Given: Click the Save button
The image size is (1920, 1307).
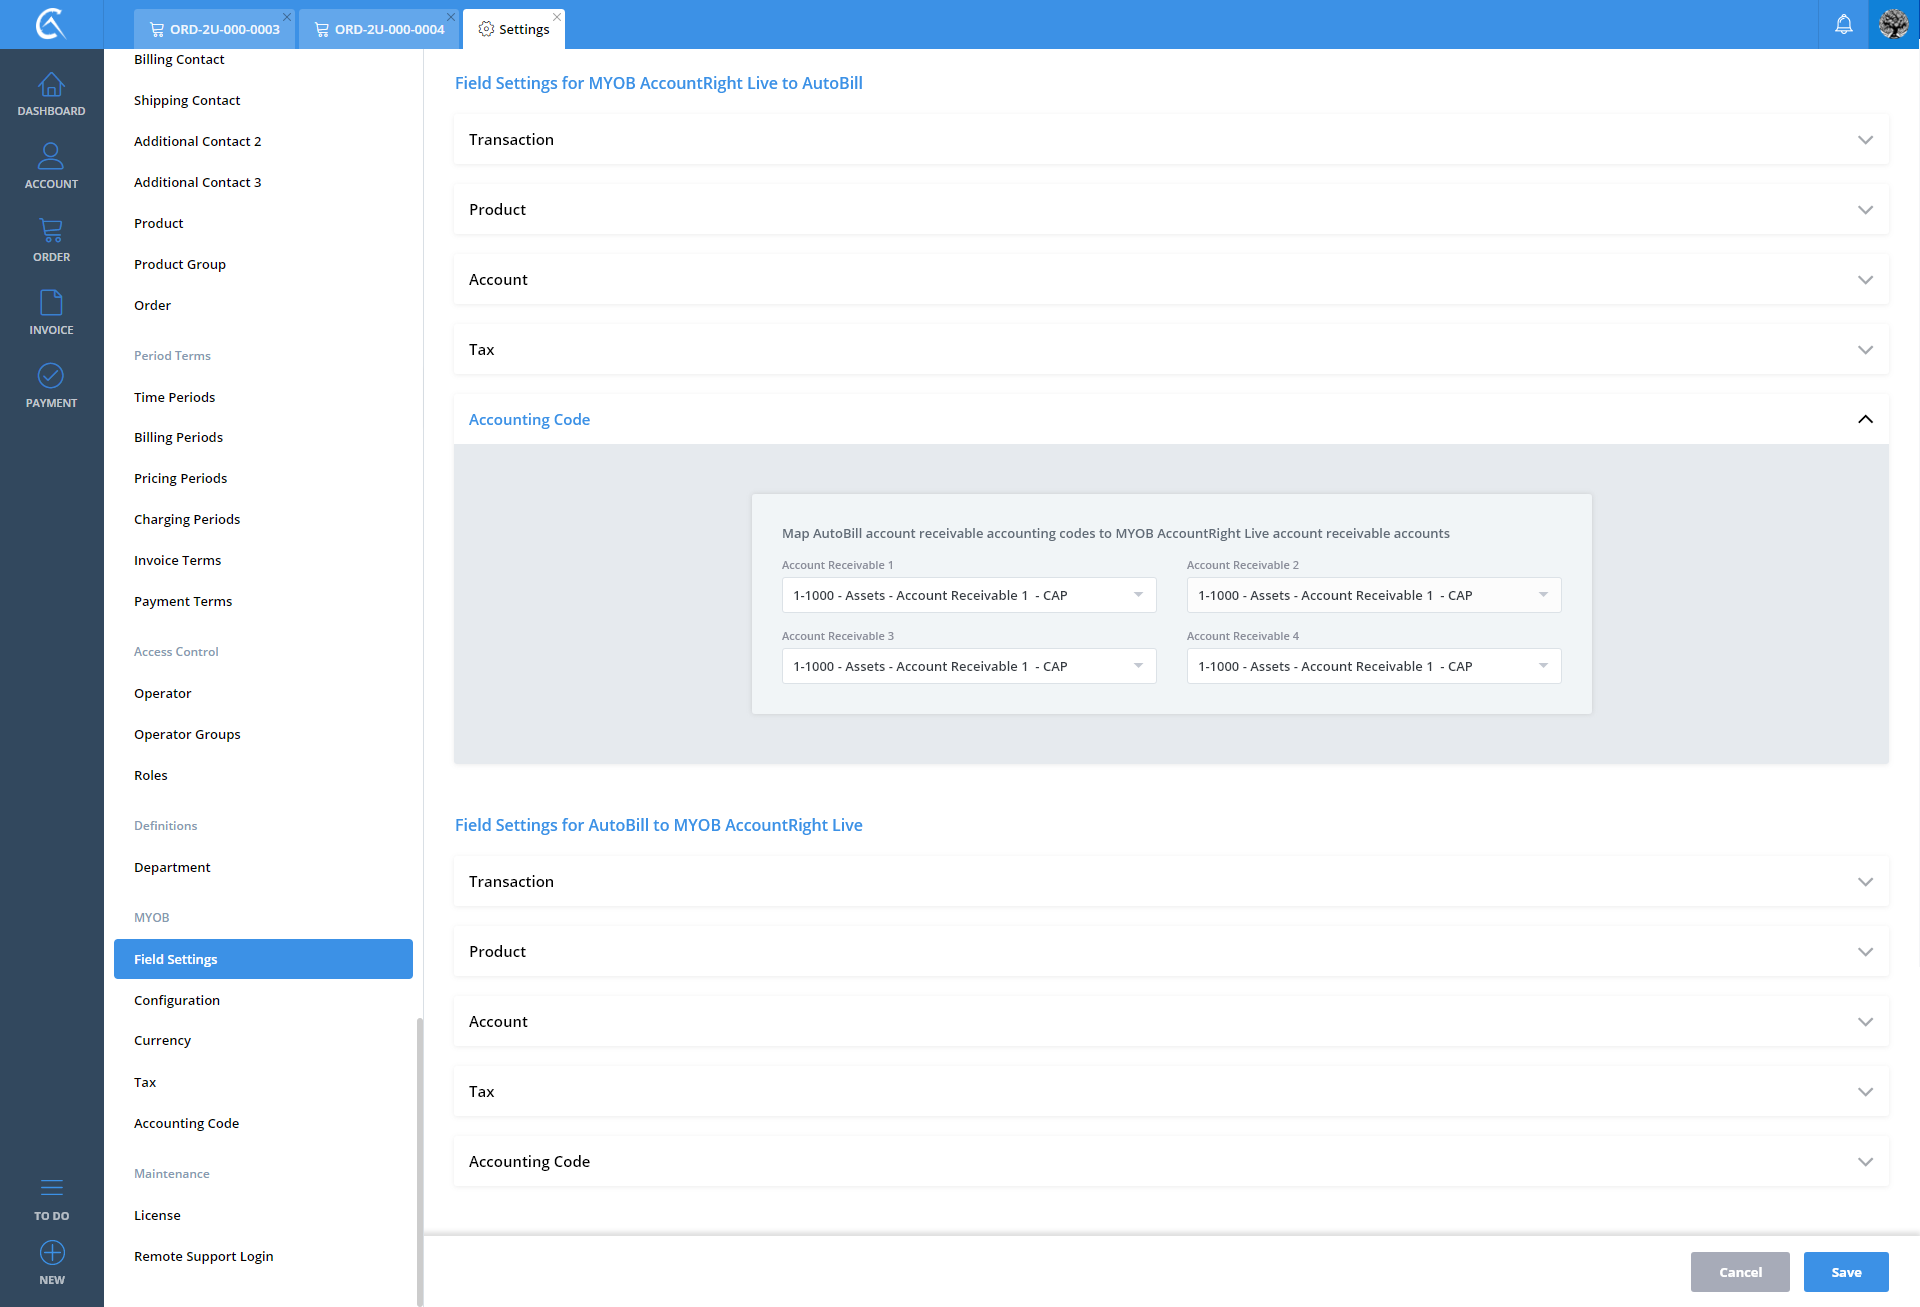Looking at the screenshot, I should tap(1845, 1272).
